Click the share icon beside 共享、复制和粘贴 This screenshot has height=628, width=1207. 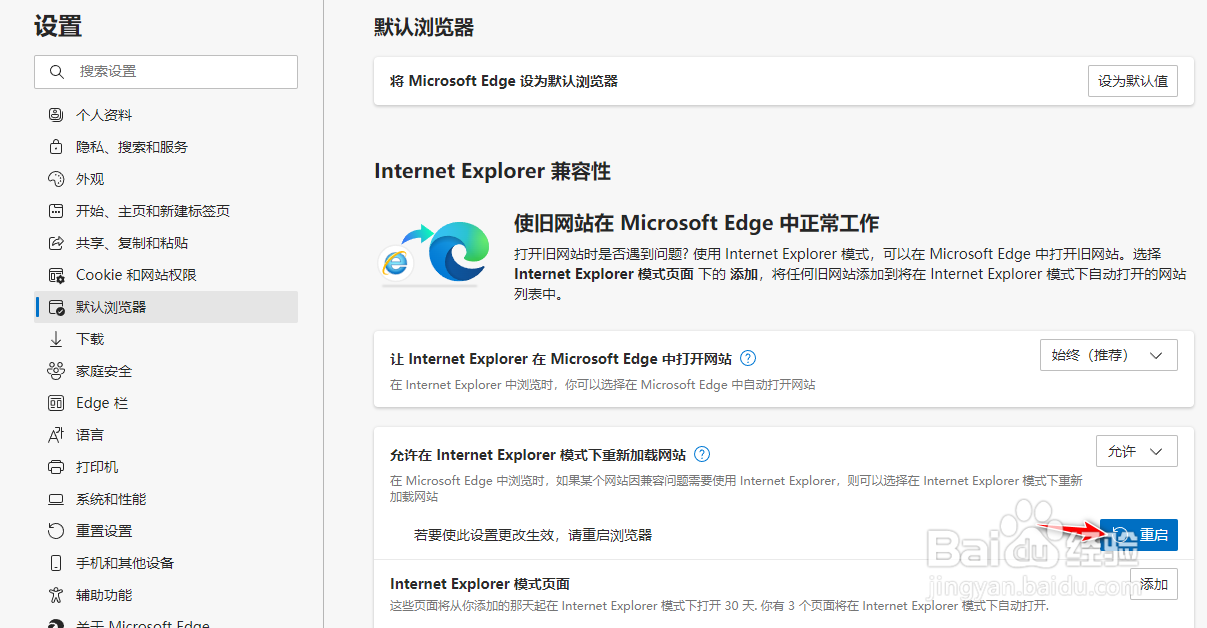click(56, 243)
